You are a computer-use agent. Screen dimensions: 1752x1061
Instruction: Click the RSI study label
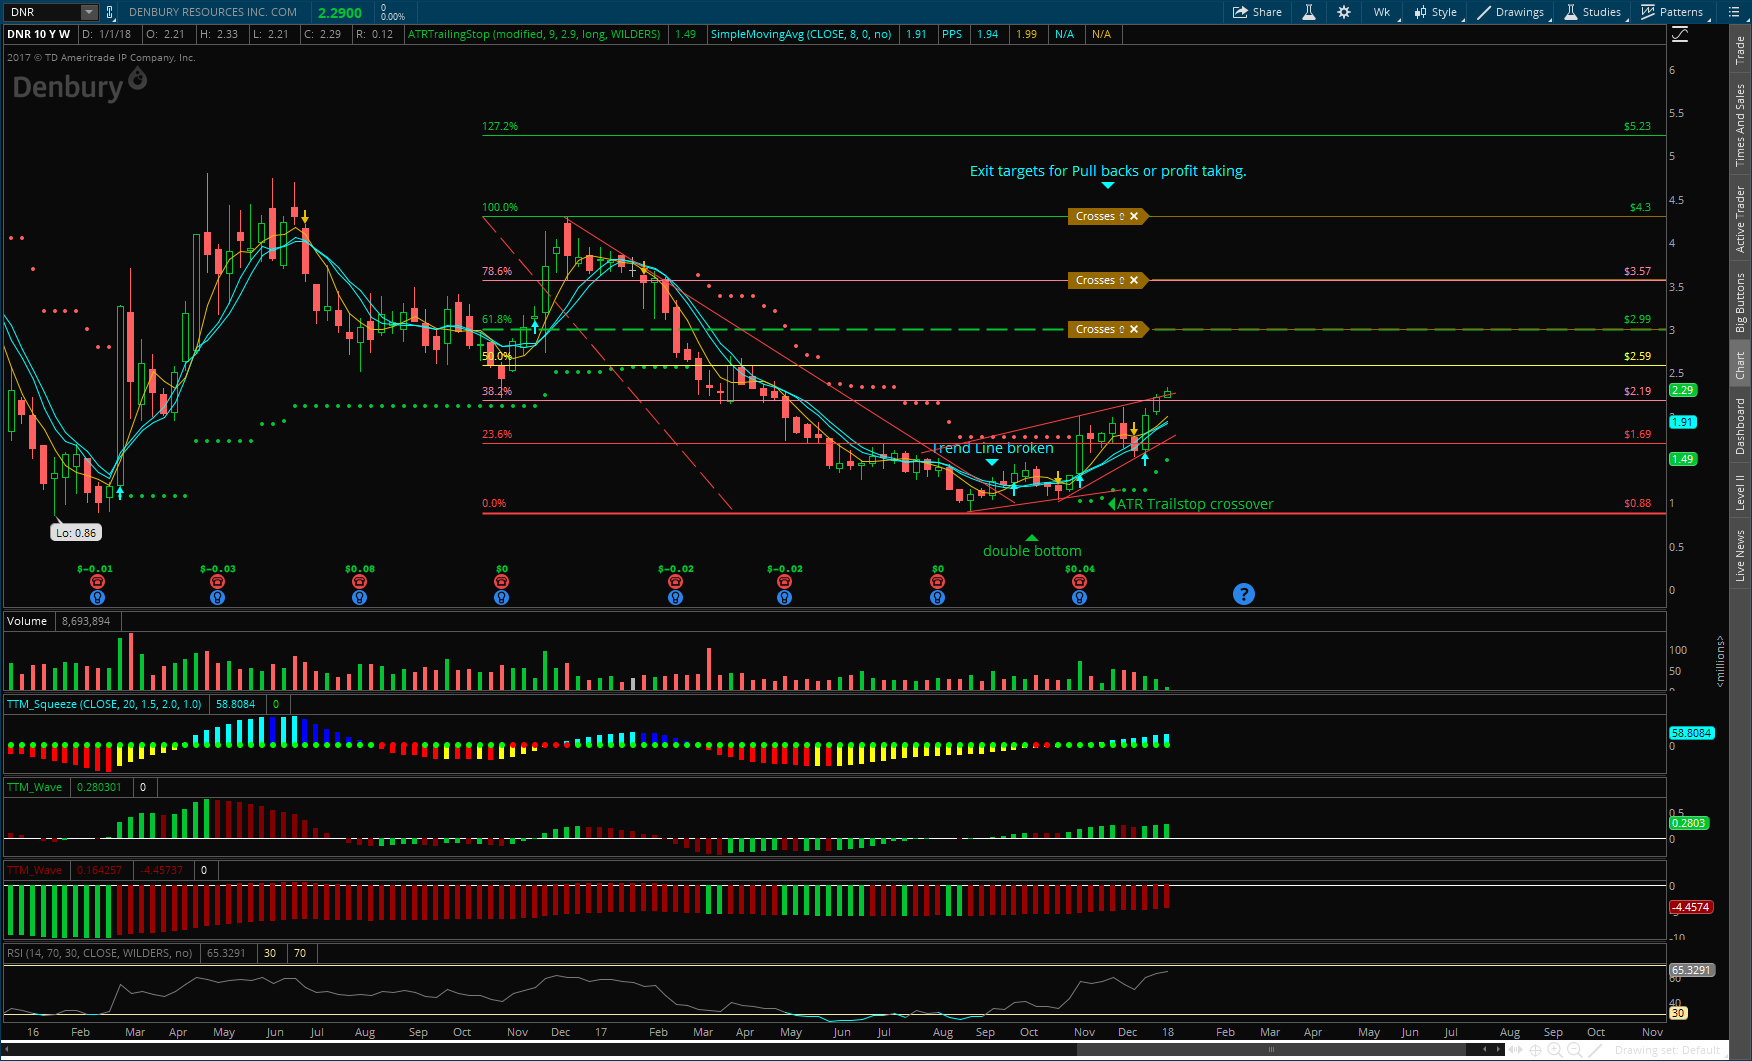[100, 953]
